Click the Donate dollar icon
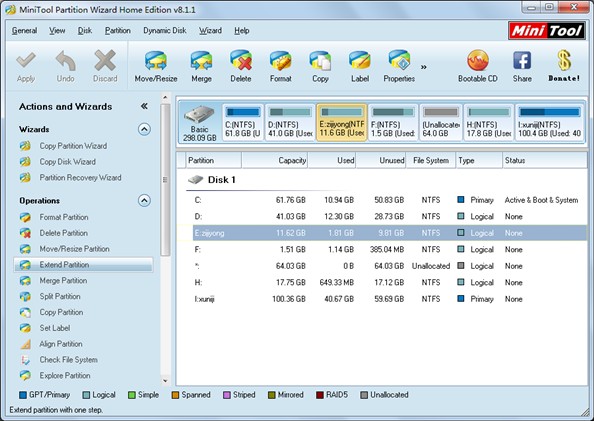Viewport: 594px width, 421px height. pos(564,60)
